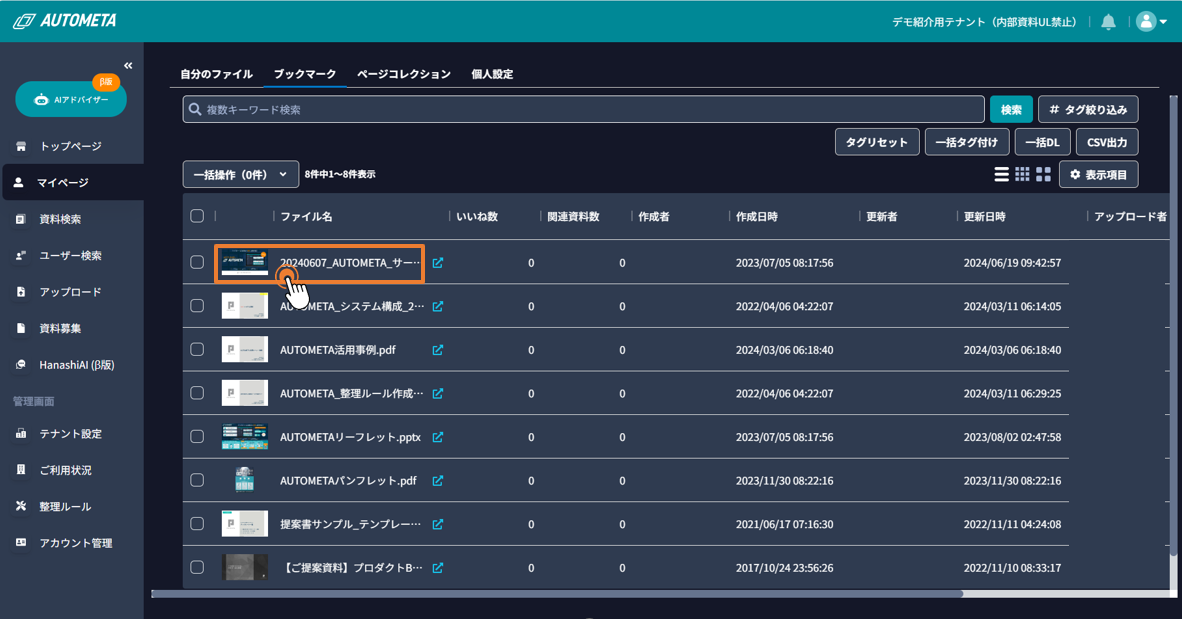Image resolution: width=1182 pixels, height=619 pixels.
Task: Open the notifications bell
Action: pos(1108,22)
